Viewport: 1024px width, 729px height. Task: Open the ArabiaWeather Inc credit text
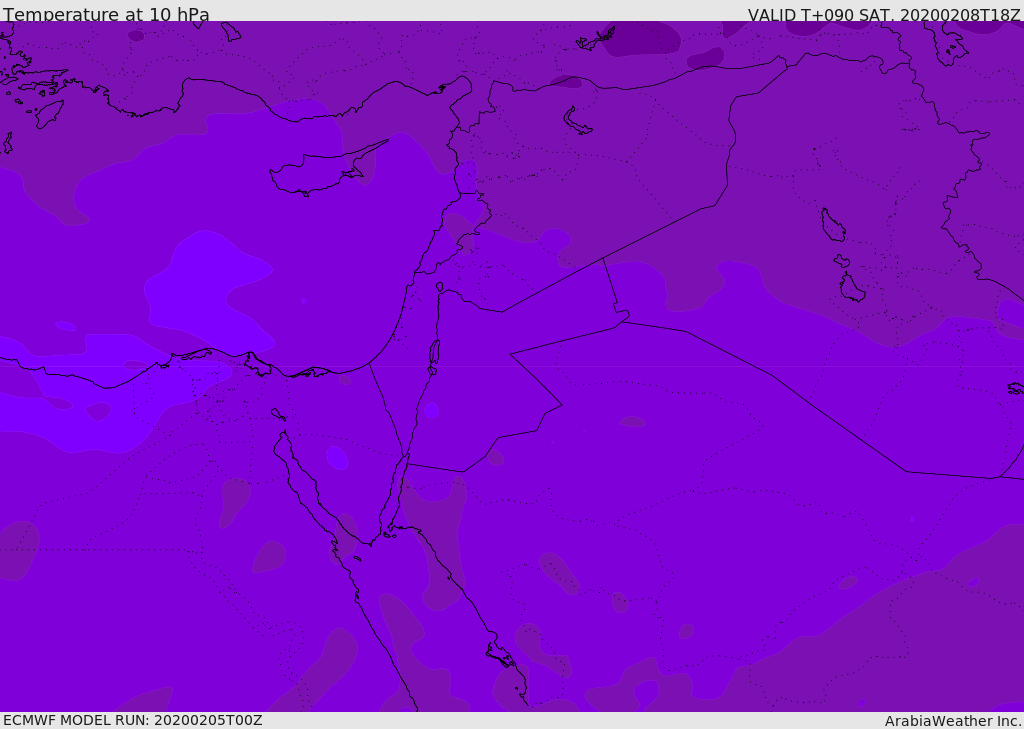(x=953, y=721)
